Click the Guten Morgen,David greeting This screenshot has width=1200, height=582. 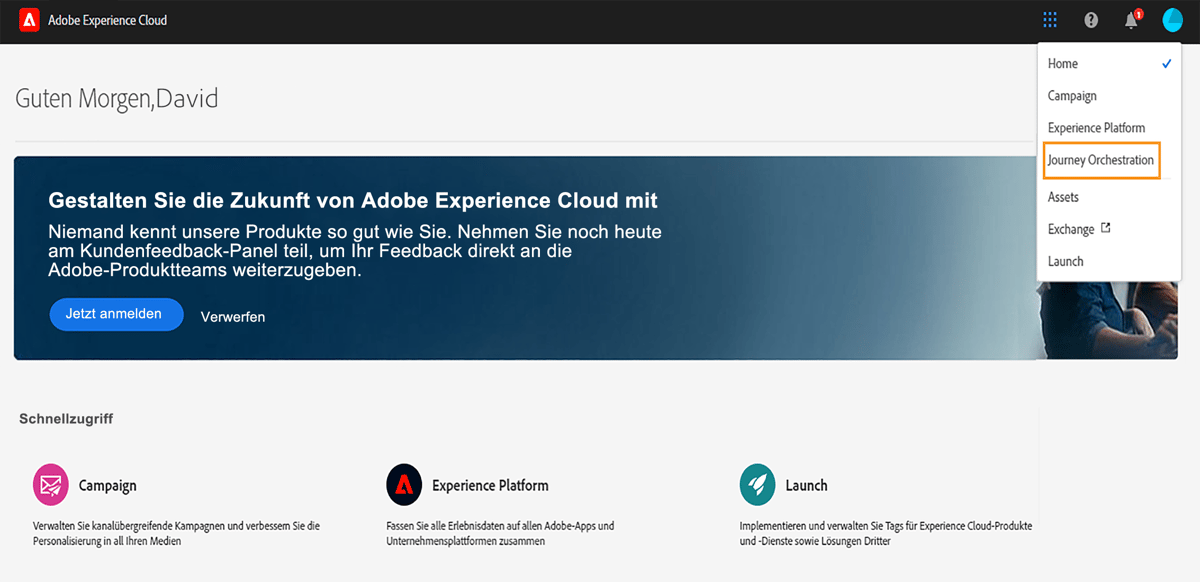click(x=117, y=98)
